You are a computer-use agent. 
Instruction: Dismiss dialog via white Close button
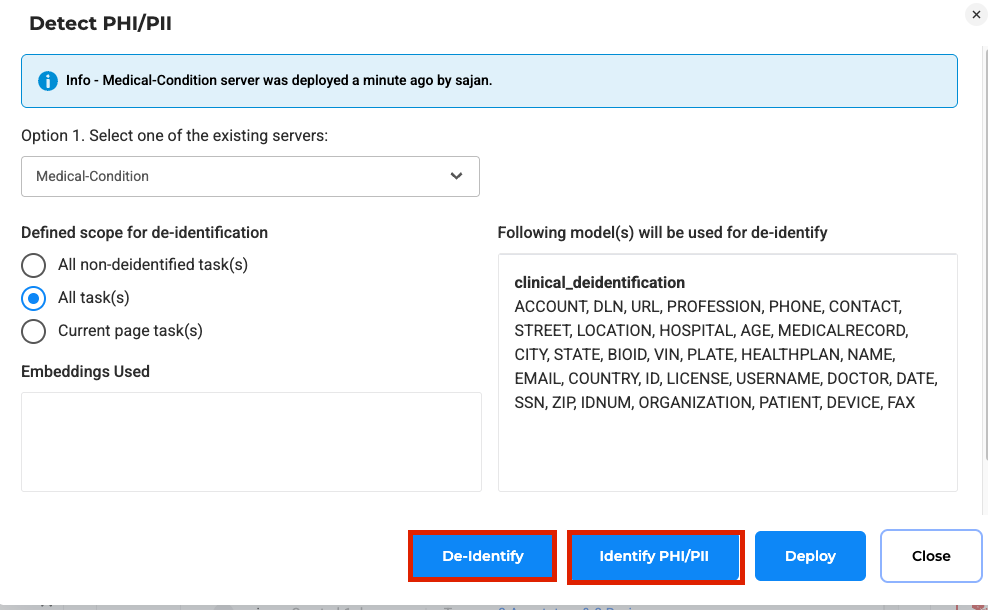click(931, 556)
